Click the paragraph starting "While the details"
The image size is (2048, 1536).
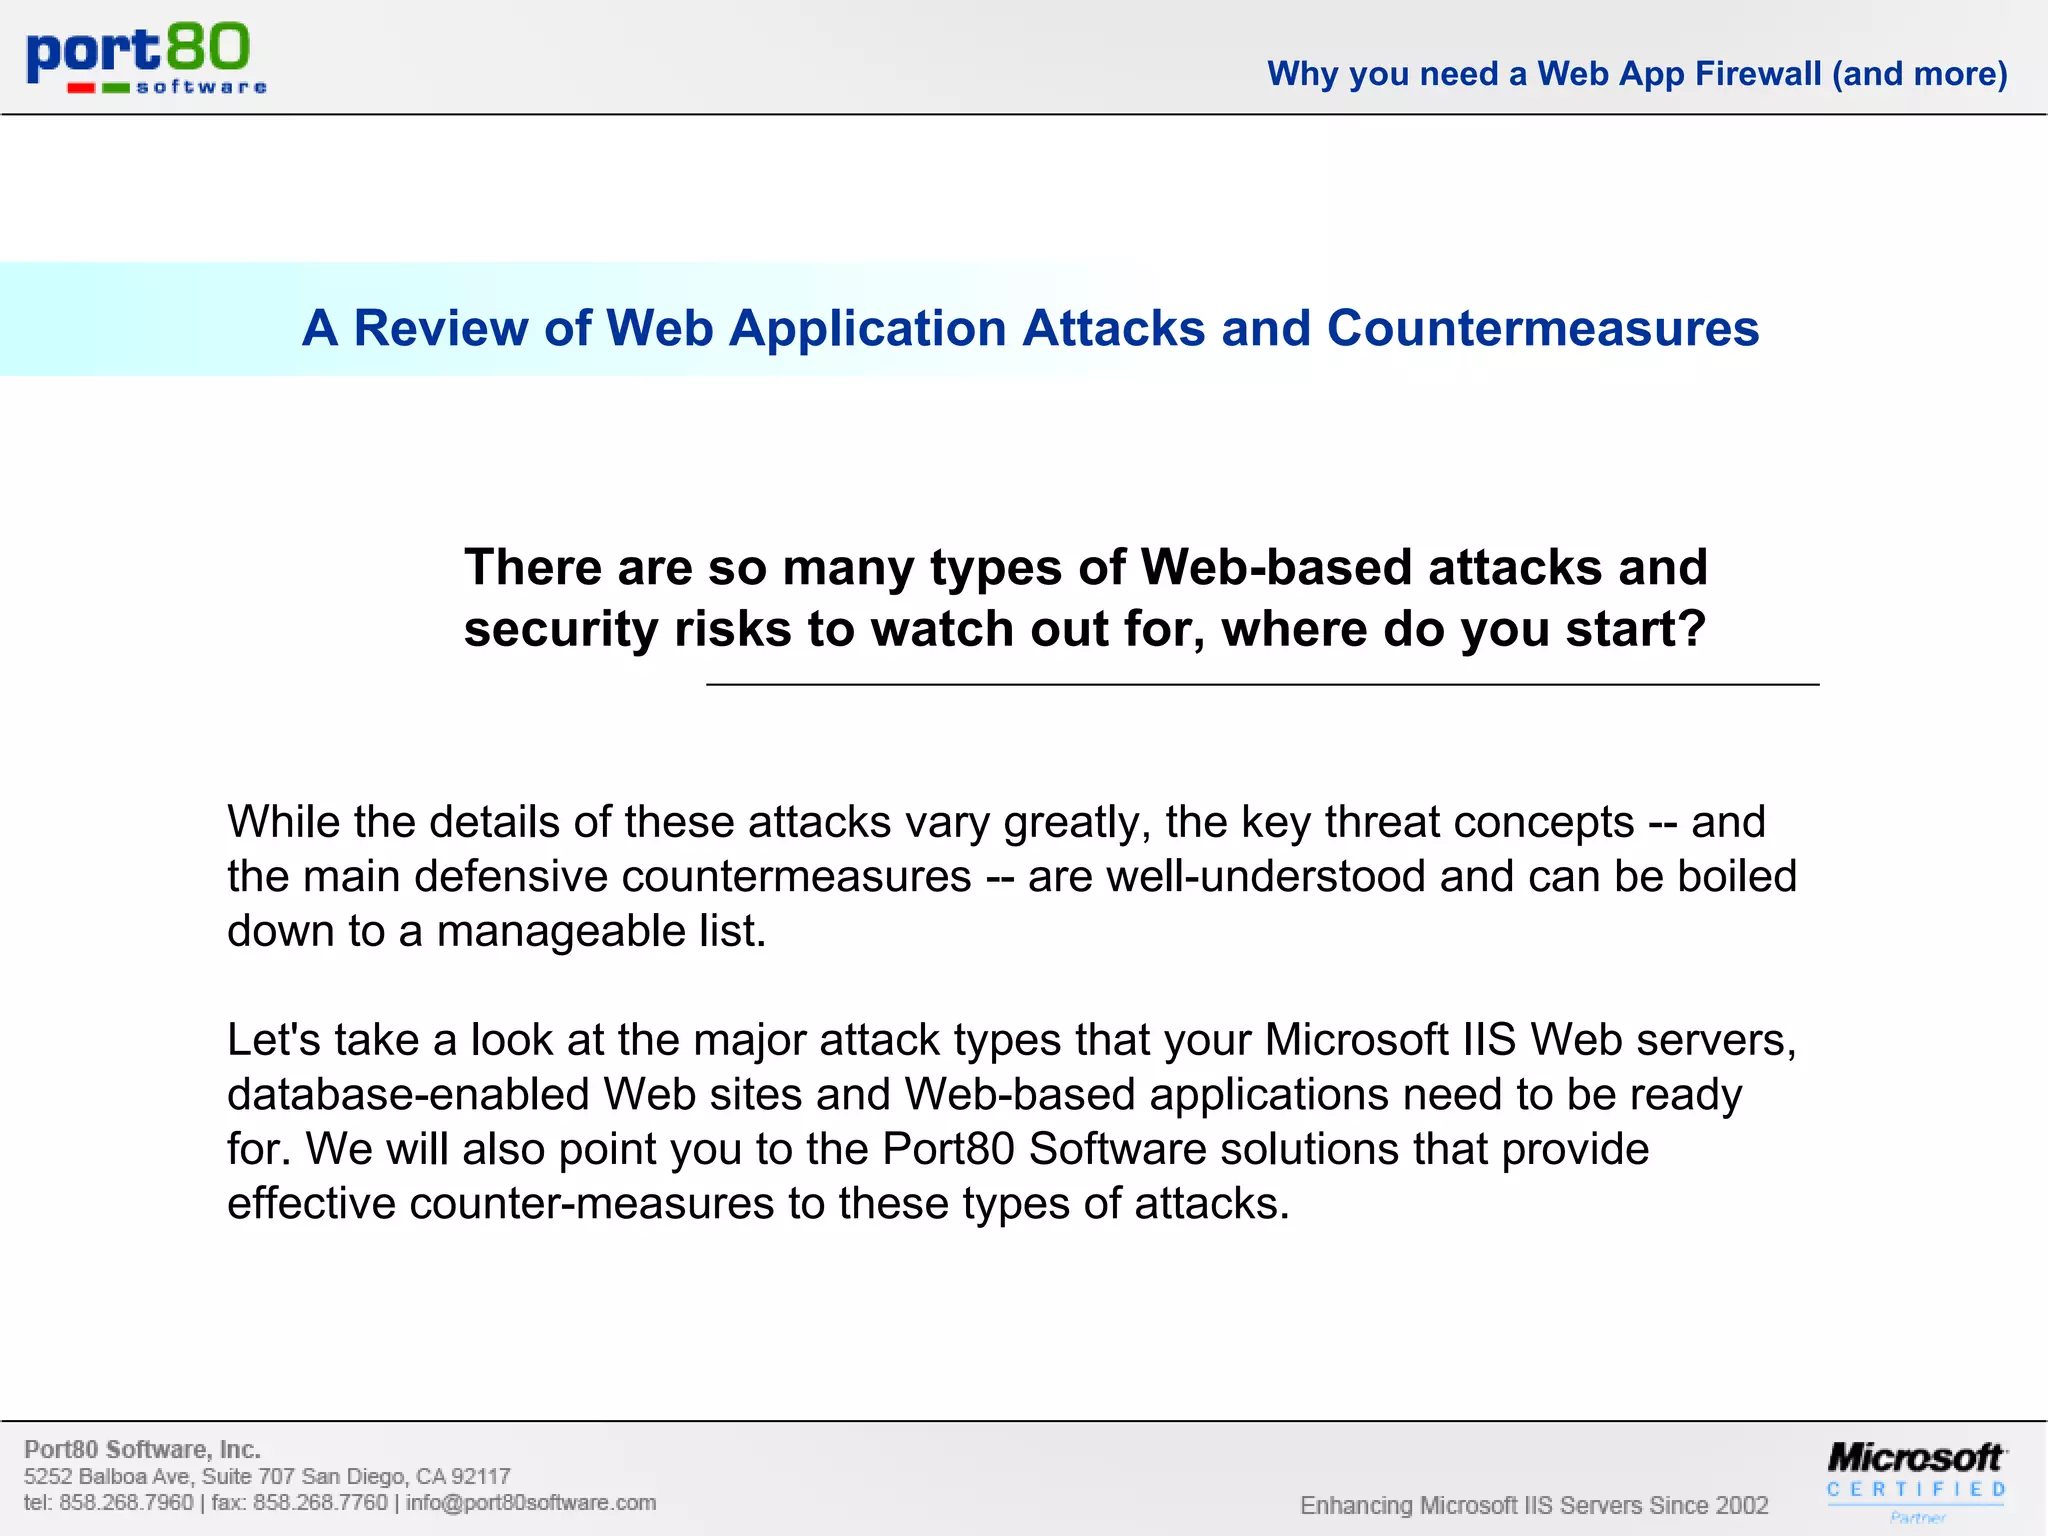coord(1010,876)
